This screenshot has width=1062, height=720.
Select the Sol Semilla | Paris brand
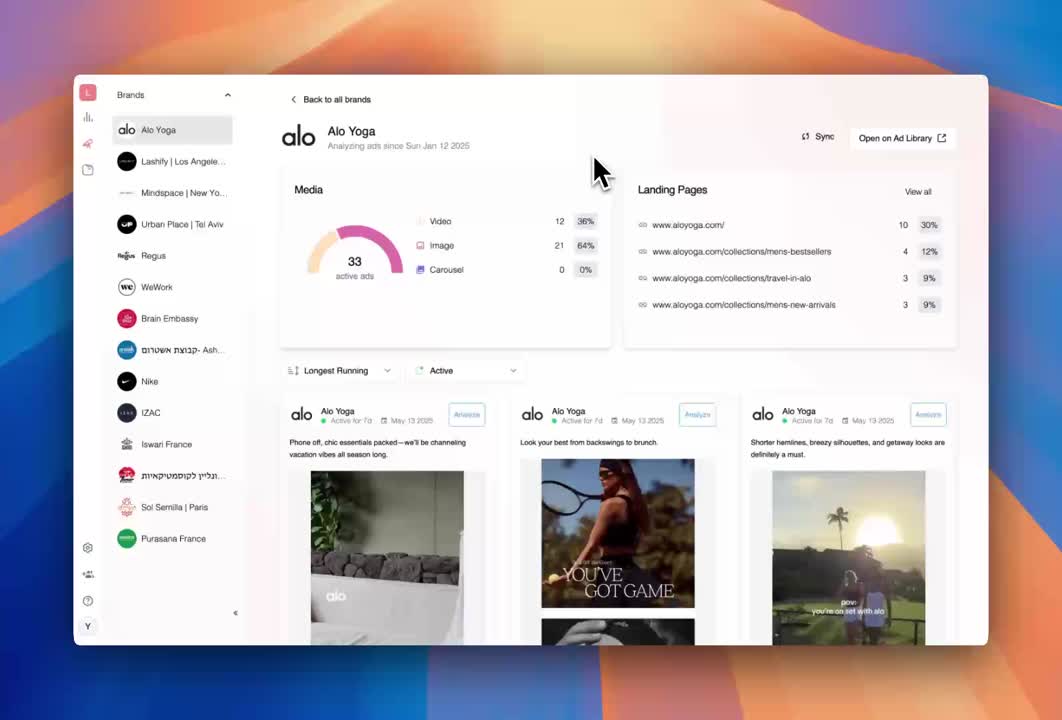[172, 507]
